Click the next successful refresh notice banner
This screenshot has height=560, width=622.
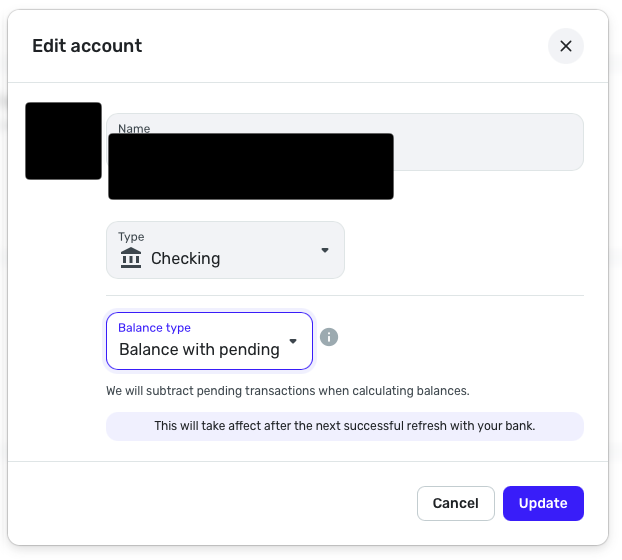[344, 426]
